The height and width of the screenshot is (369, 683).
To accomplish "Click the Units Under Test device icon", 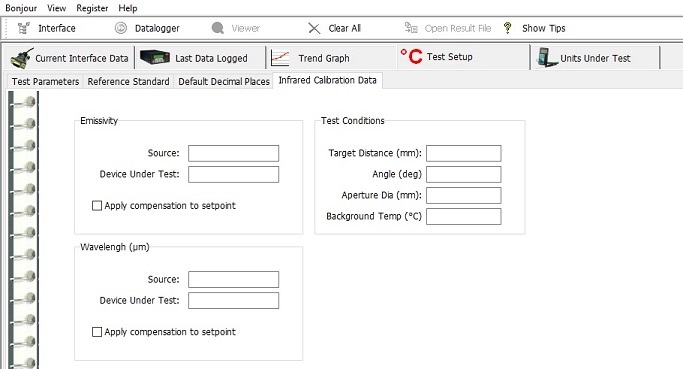I will tap(548, 58).
